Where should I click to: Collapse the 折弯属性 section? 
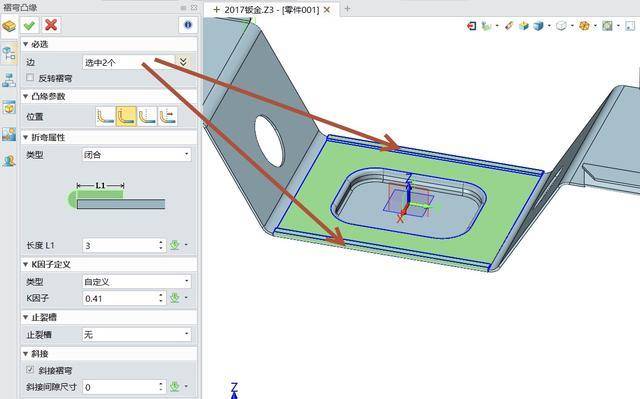pos(26,137)
